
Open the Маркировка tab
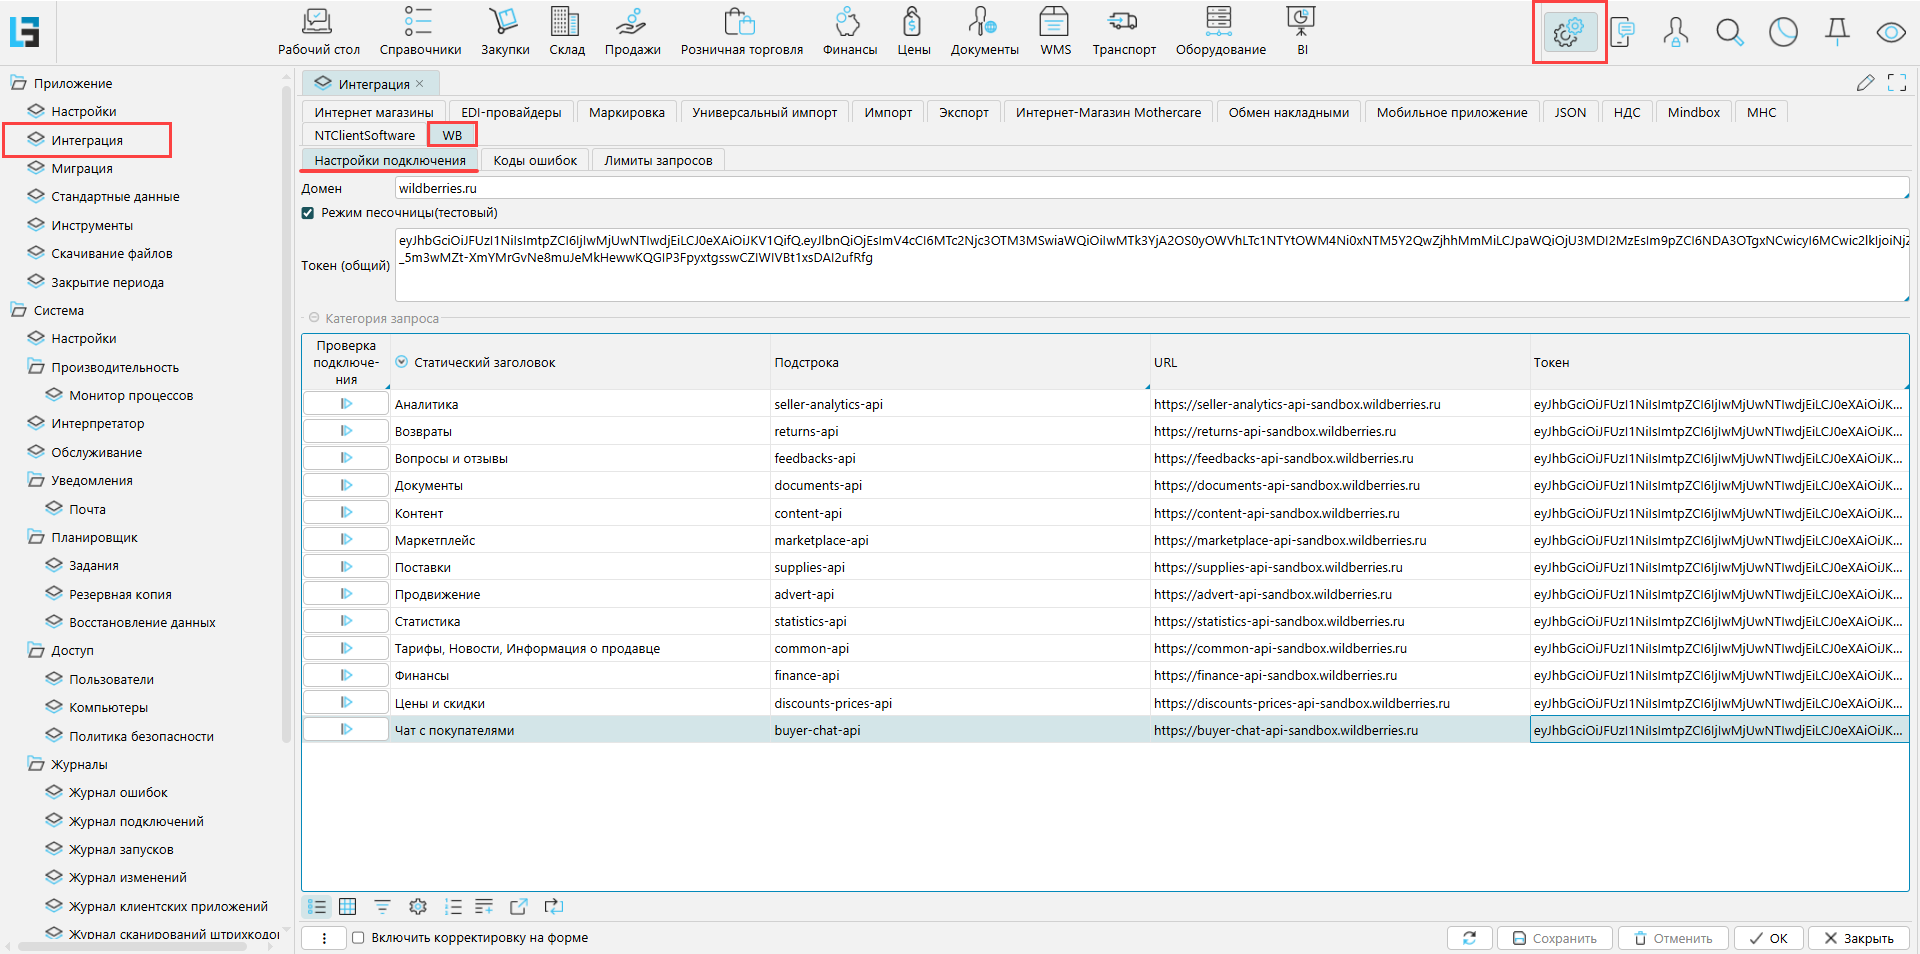(627, 112)
